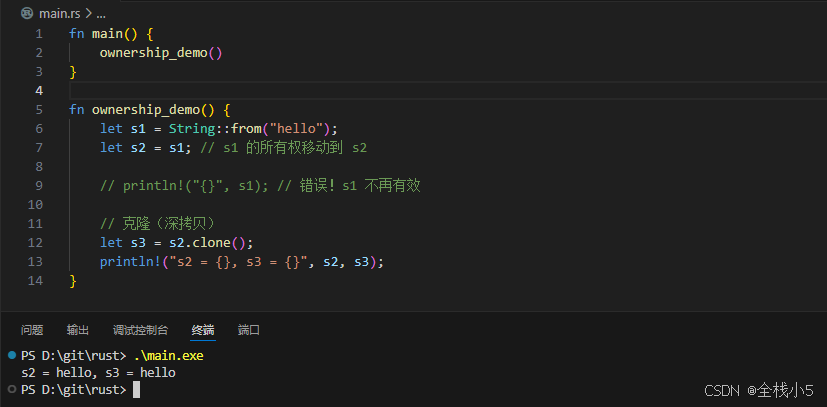
Task: Click the comment 's1 的所有权移动到 s2'
Action: point(295,148)
